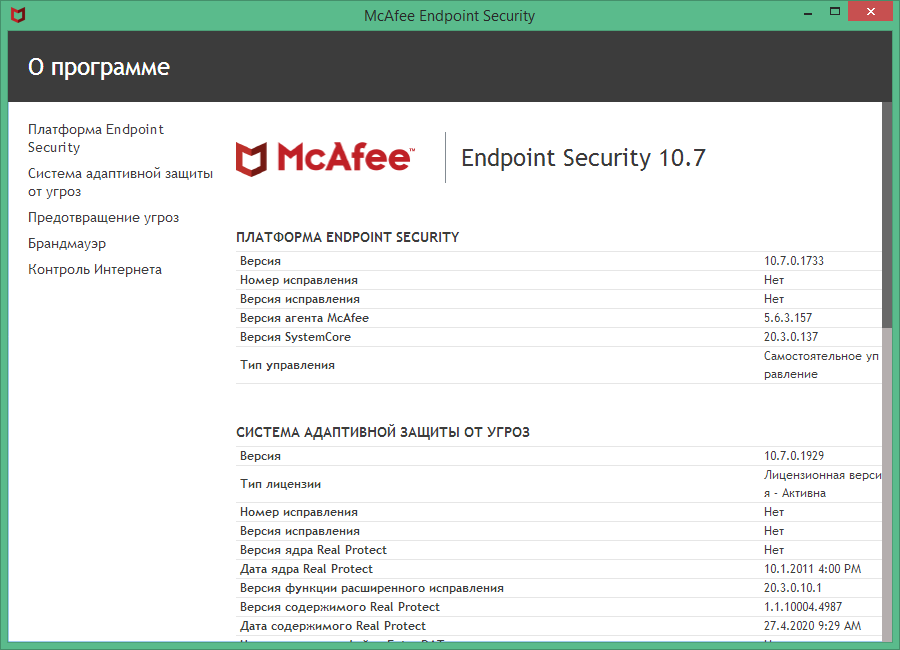900x650 pixels.
Task: Select date value 27.4.2020 9:29 AM
Action: [812, 626]
